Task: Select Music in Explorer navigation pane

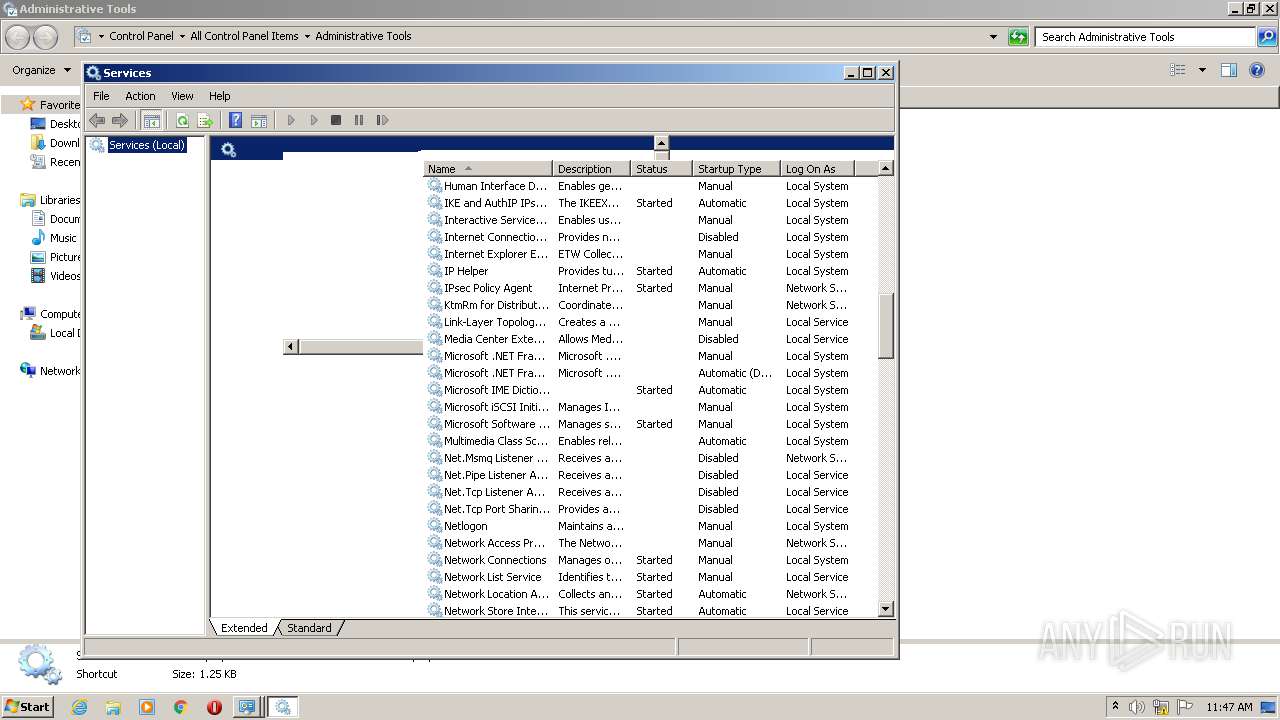Action: tap(54, 238)
